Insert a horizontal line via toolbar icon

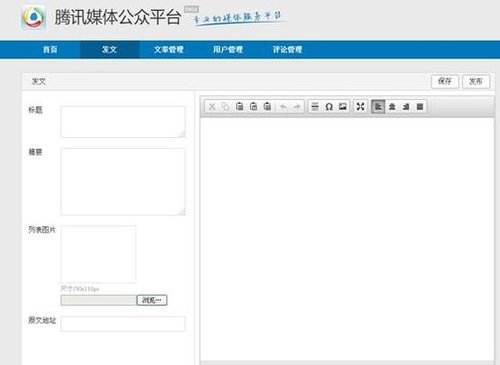pyautogui.click(x=315, y=107)
